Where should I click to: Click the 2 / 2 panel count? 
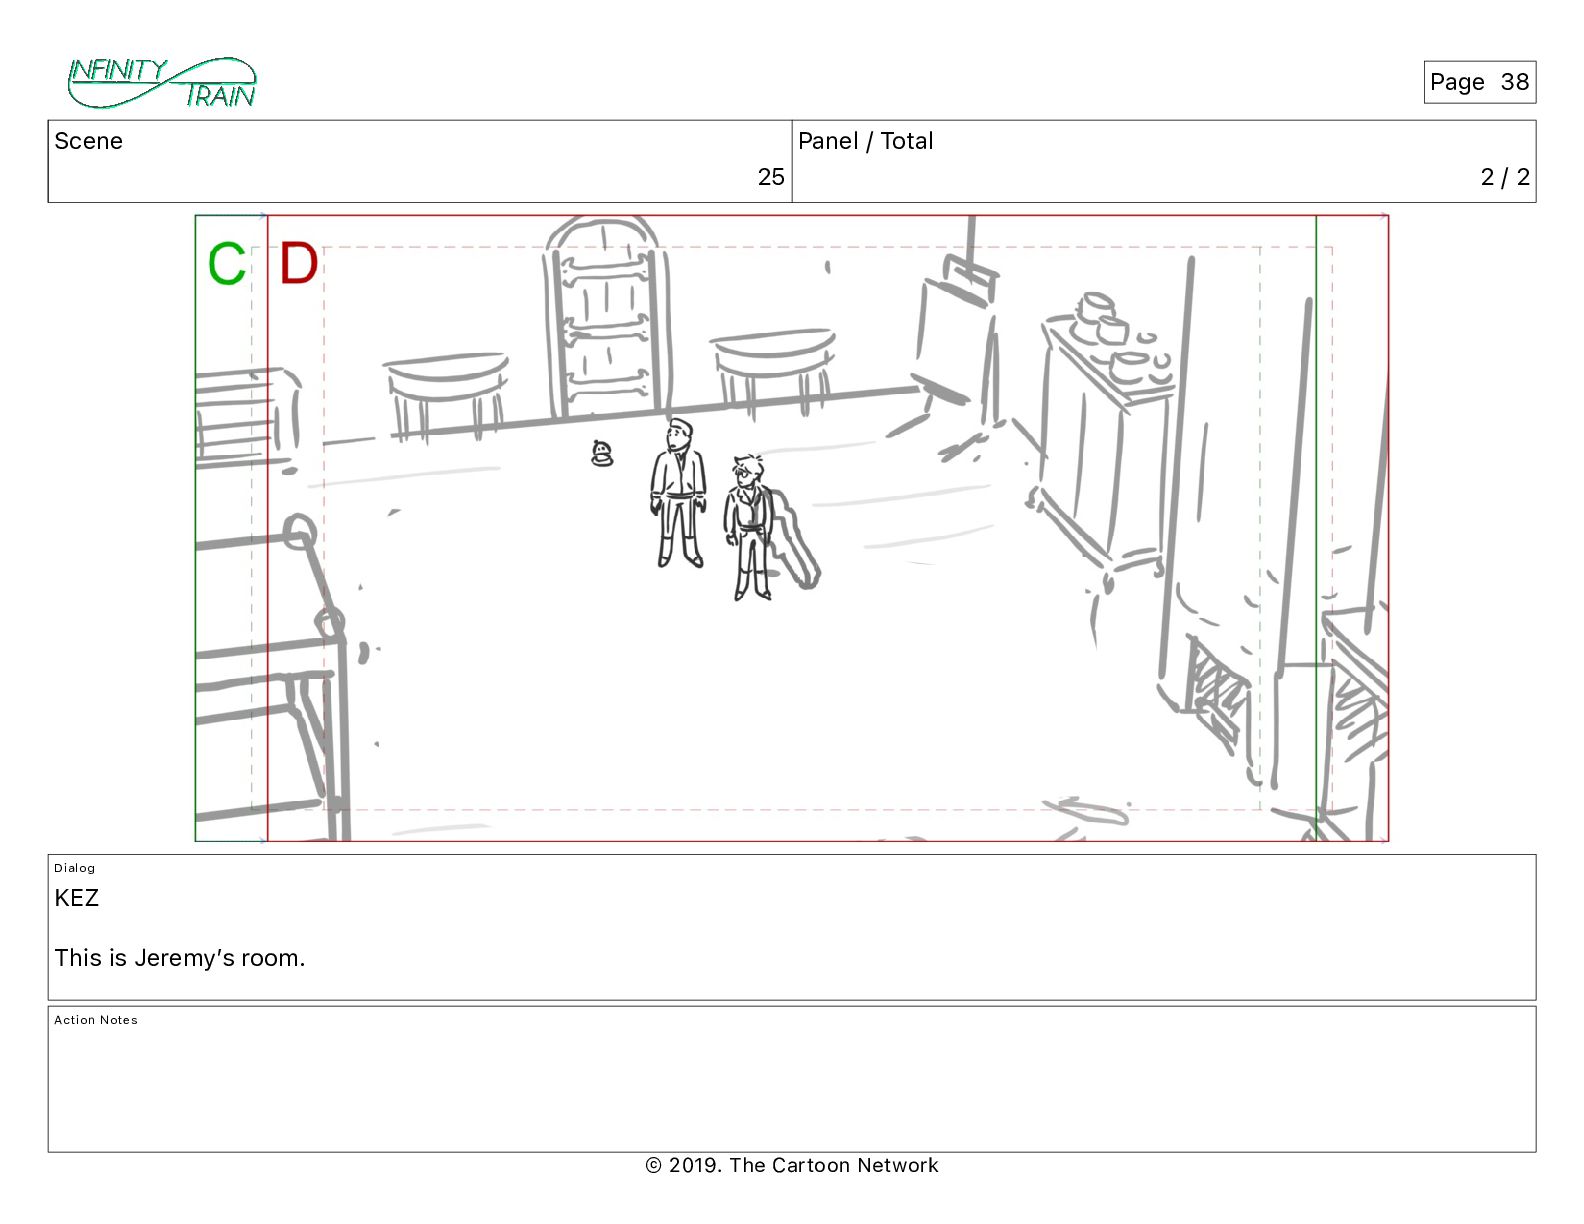(x=1505, y=177)
